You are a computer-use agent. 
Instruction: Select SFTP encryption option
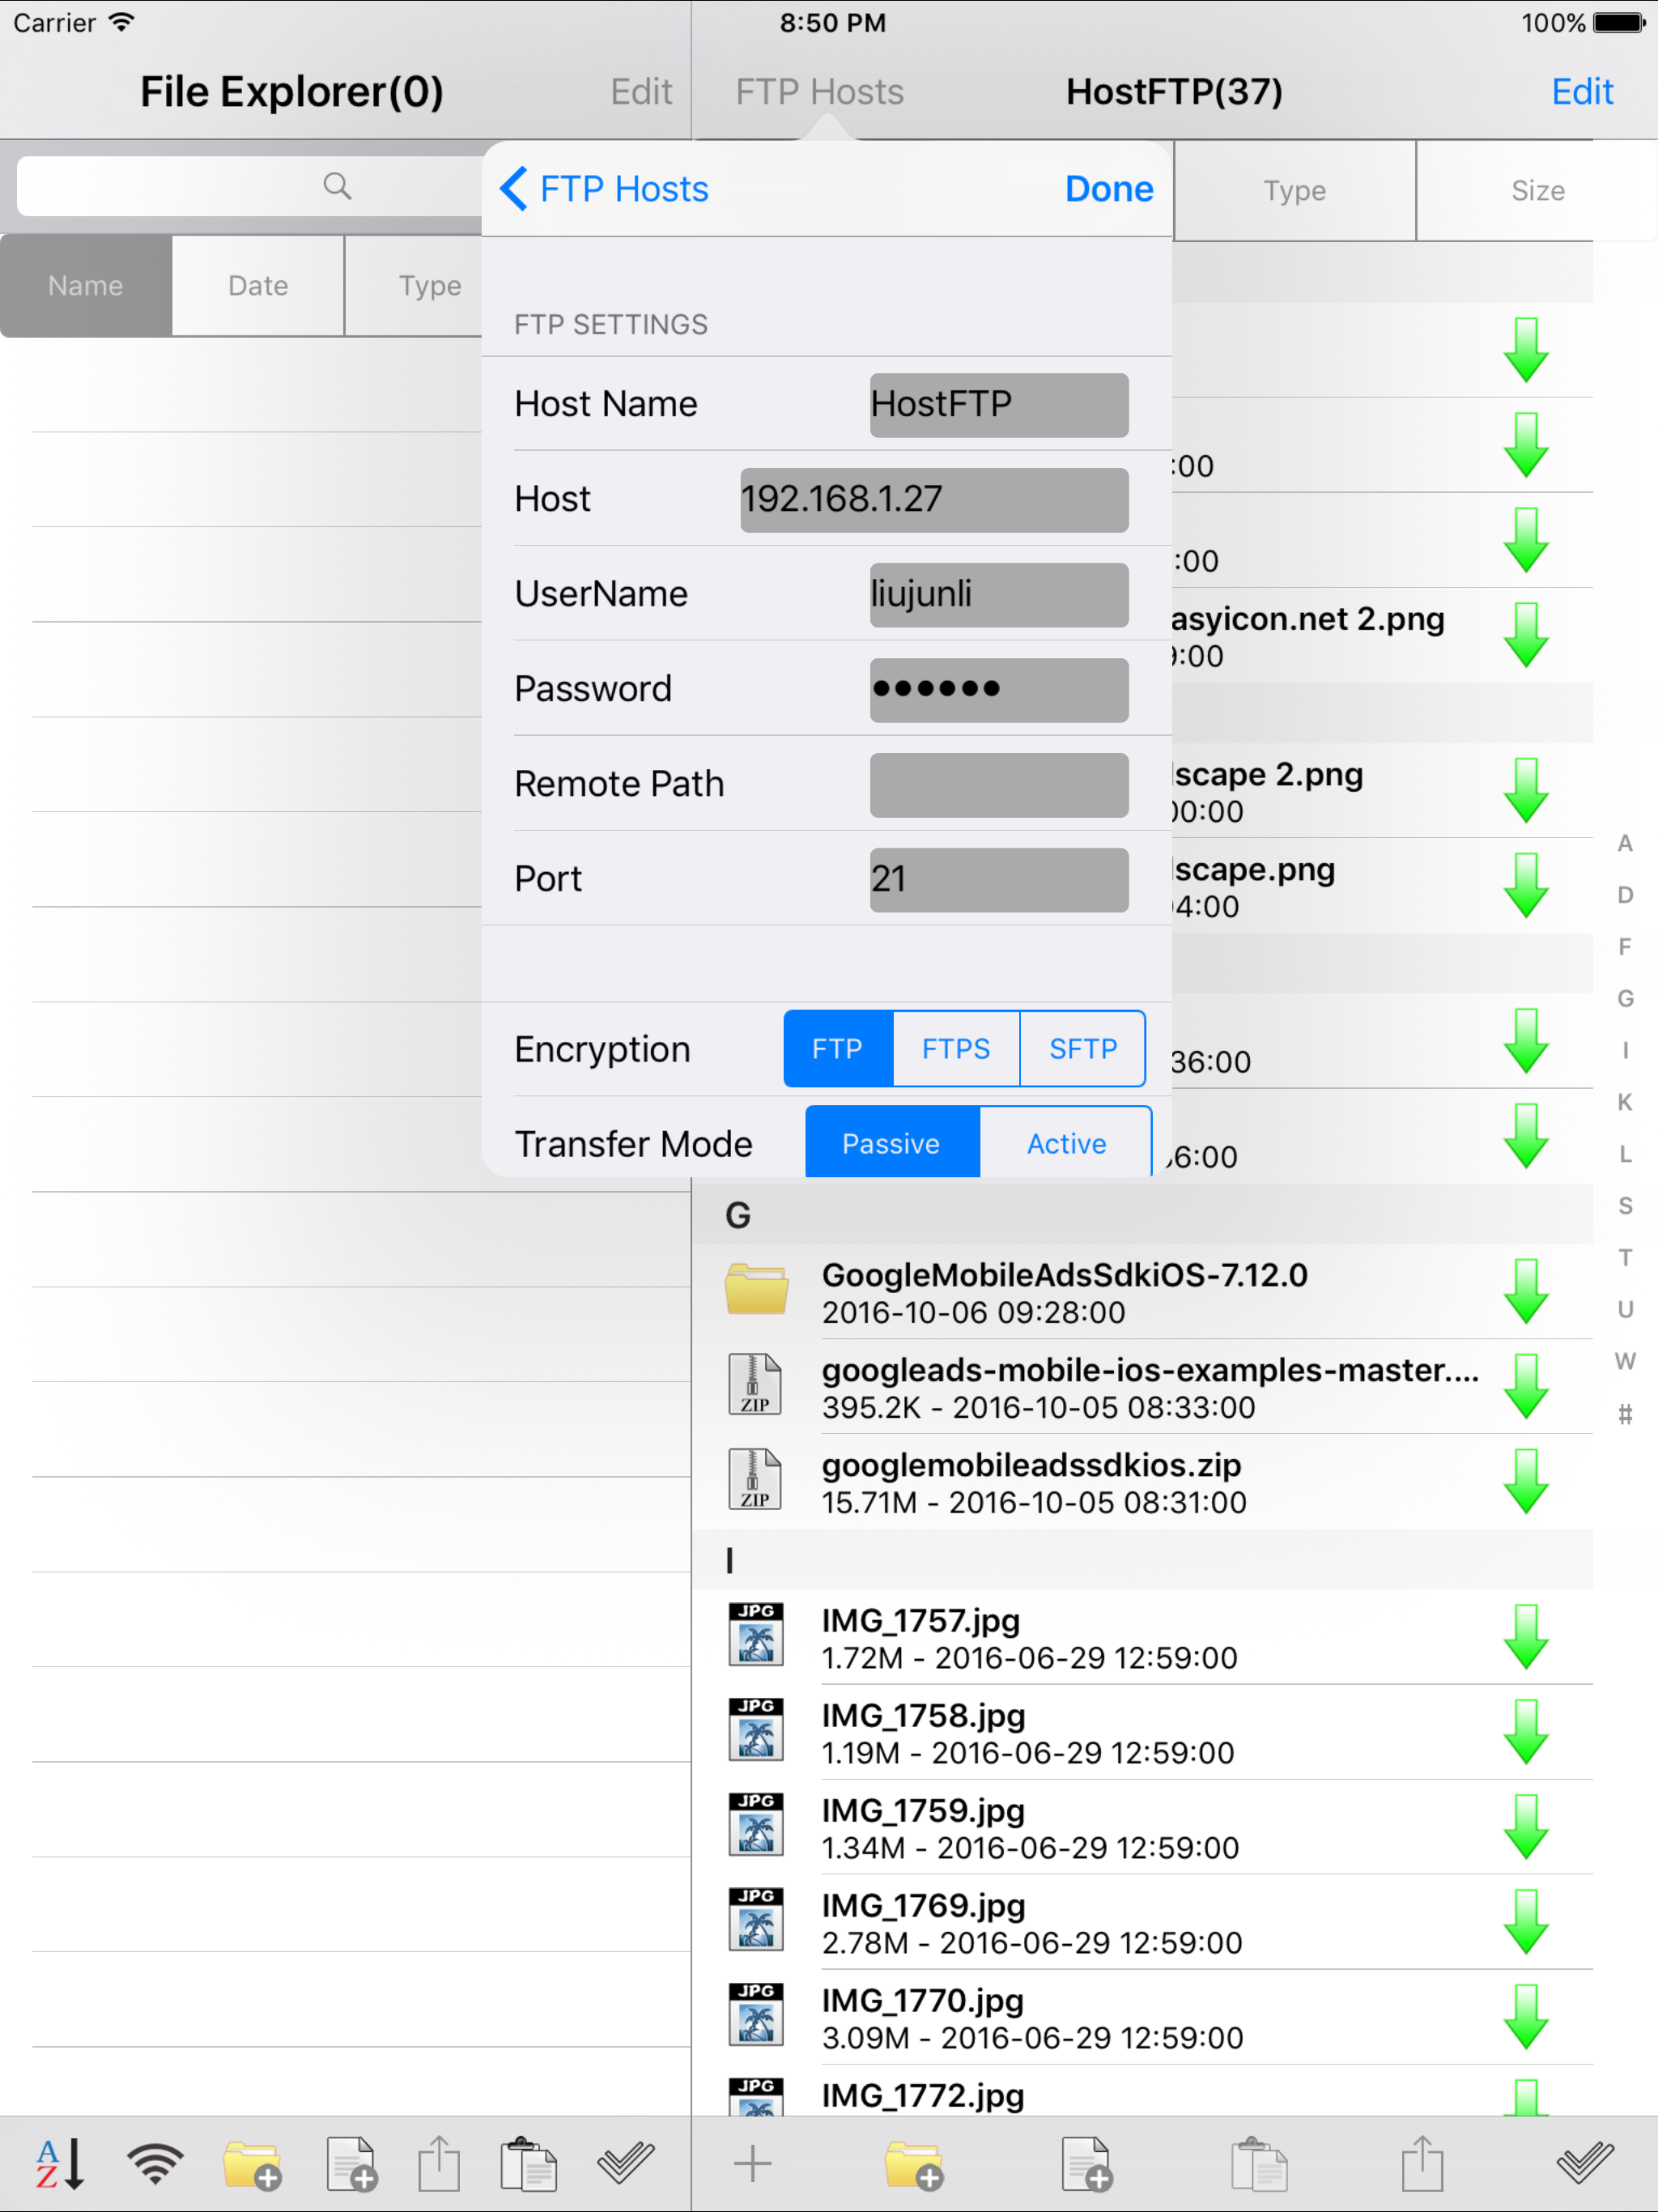[x=1082, y=1049]
